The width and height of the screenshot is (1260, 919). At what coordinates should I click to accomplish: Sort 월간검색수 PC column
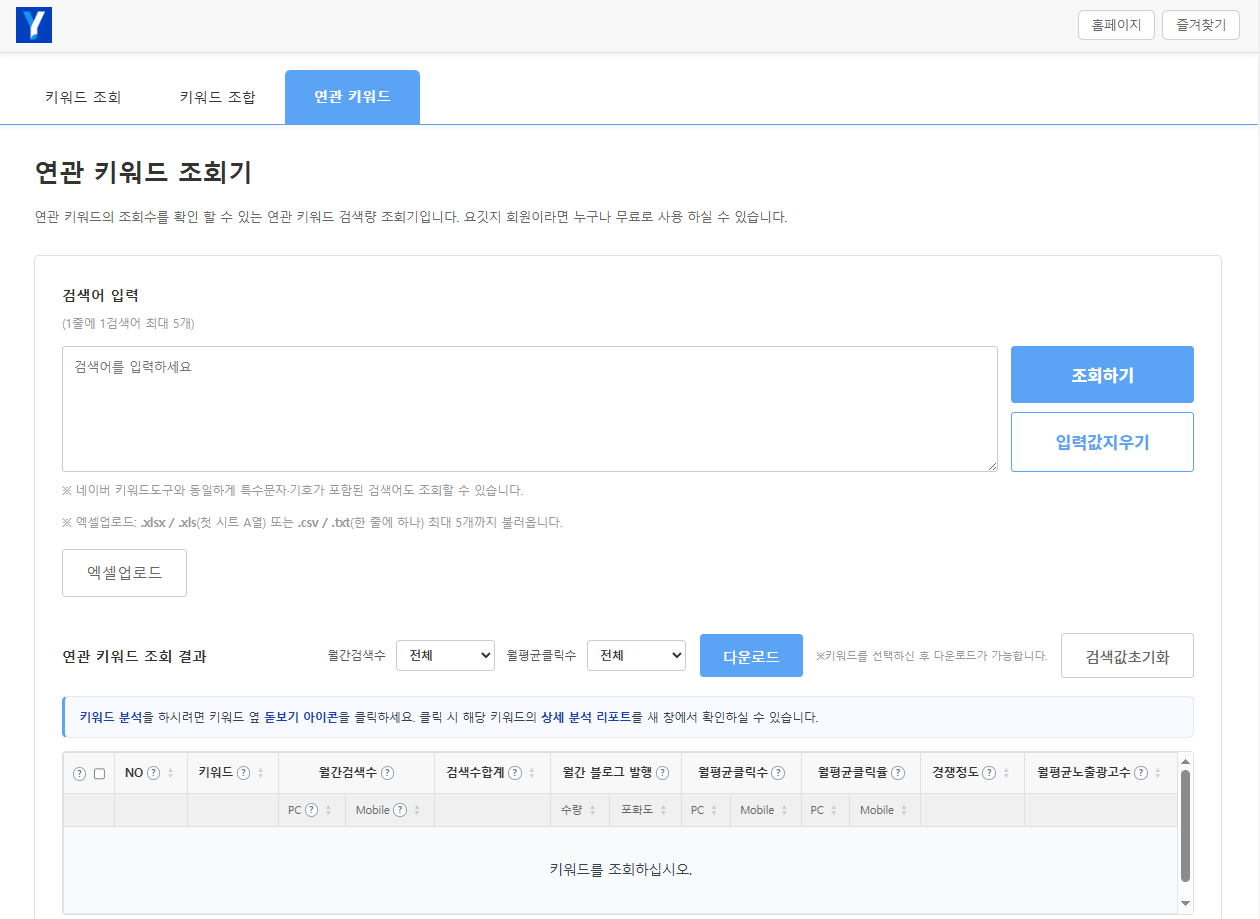(x=328, y=810)
